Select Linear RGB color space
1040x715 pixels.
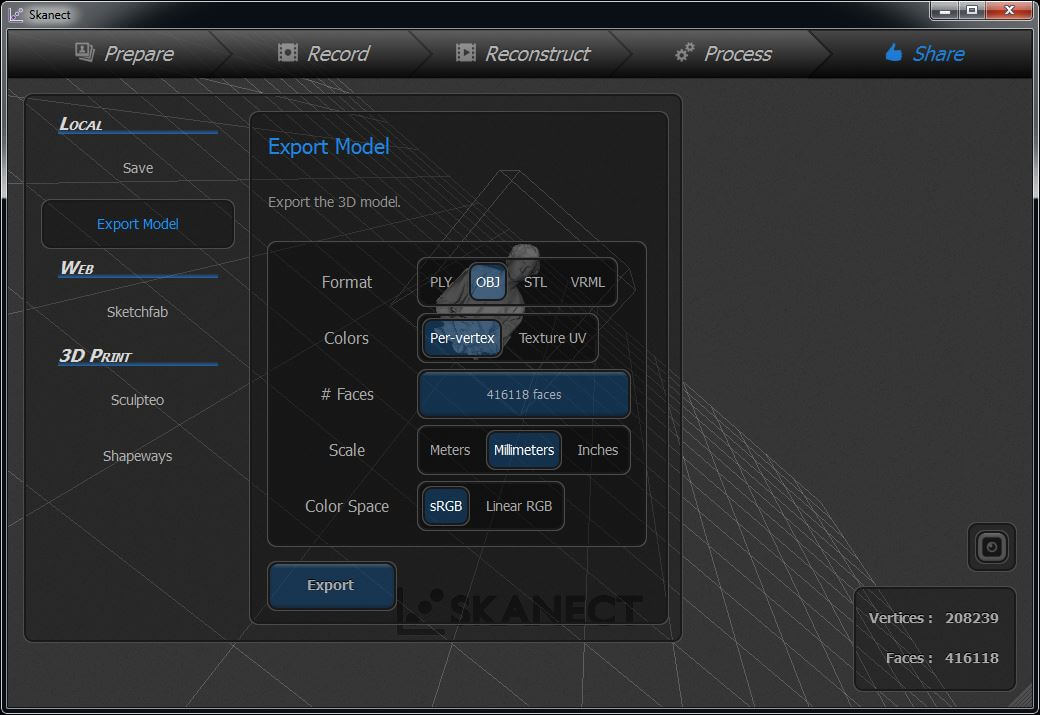[x=519, y=506]
